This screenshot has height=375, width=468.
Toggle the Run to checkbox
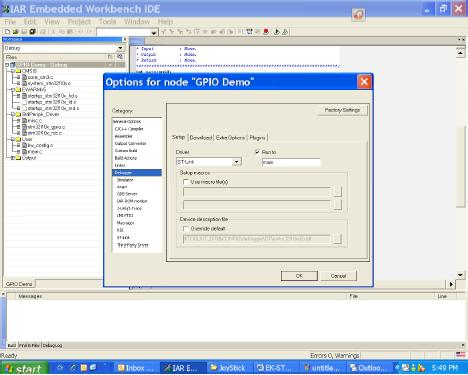[257, 152]
